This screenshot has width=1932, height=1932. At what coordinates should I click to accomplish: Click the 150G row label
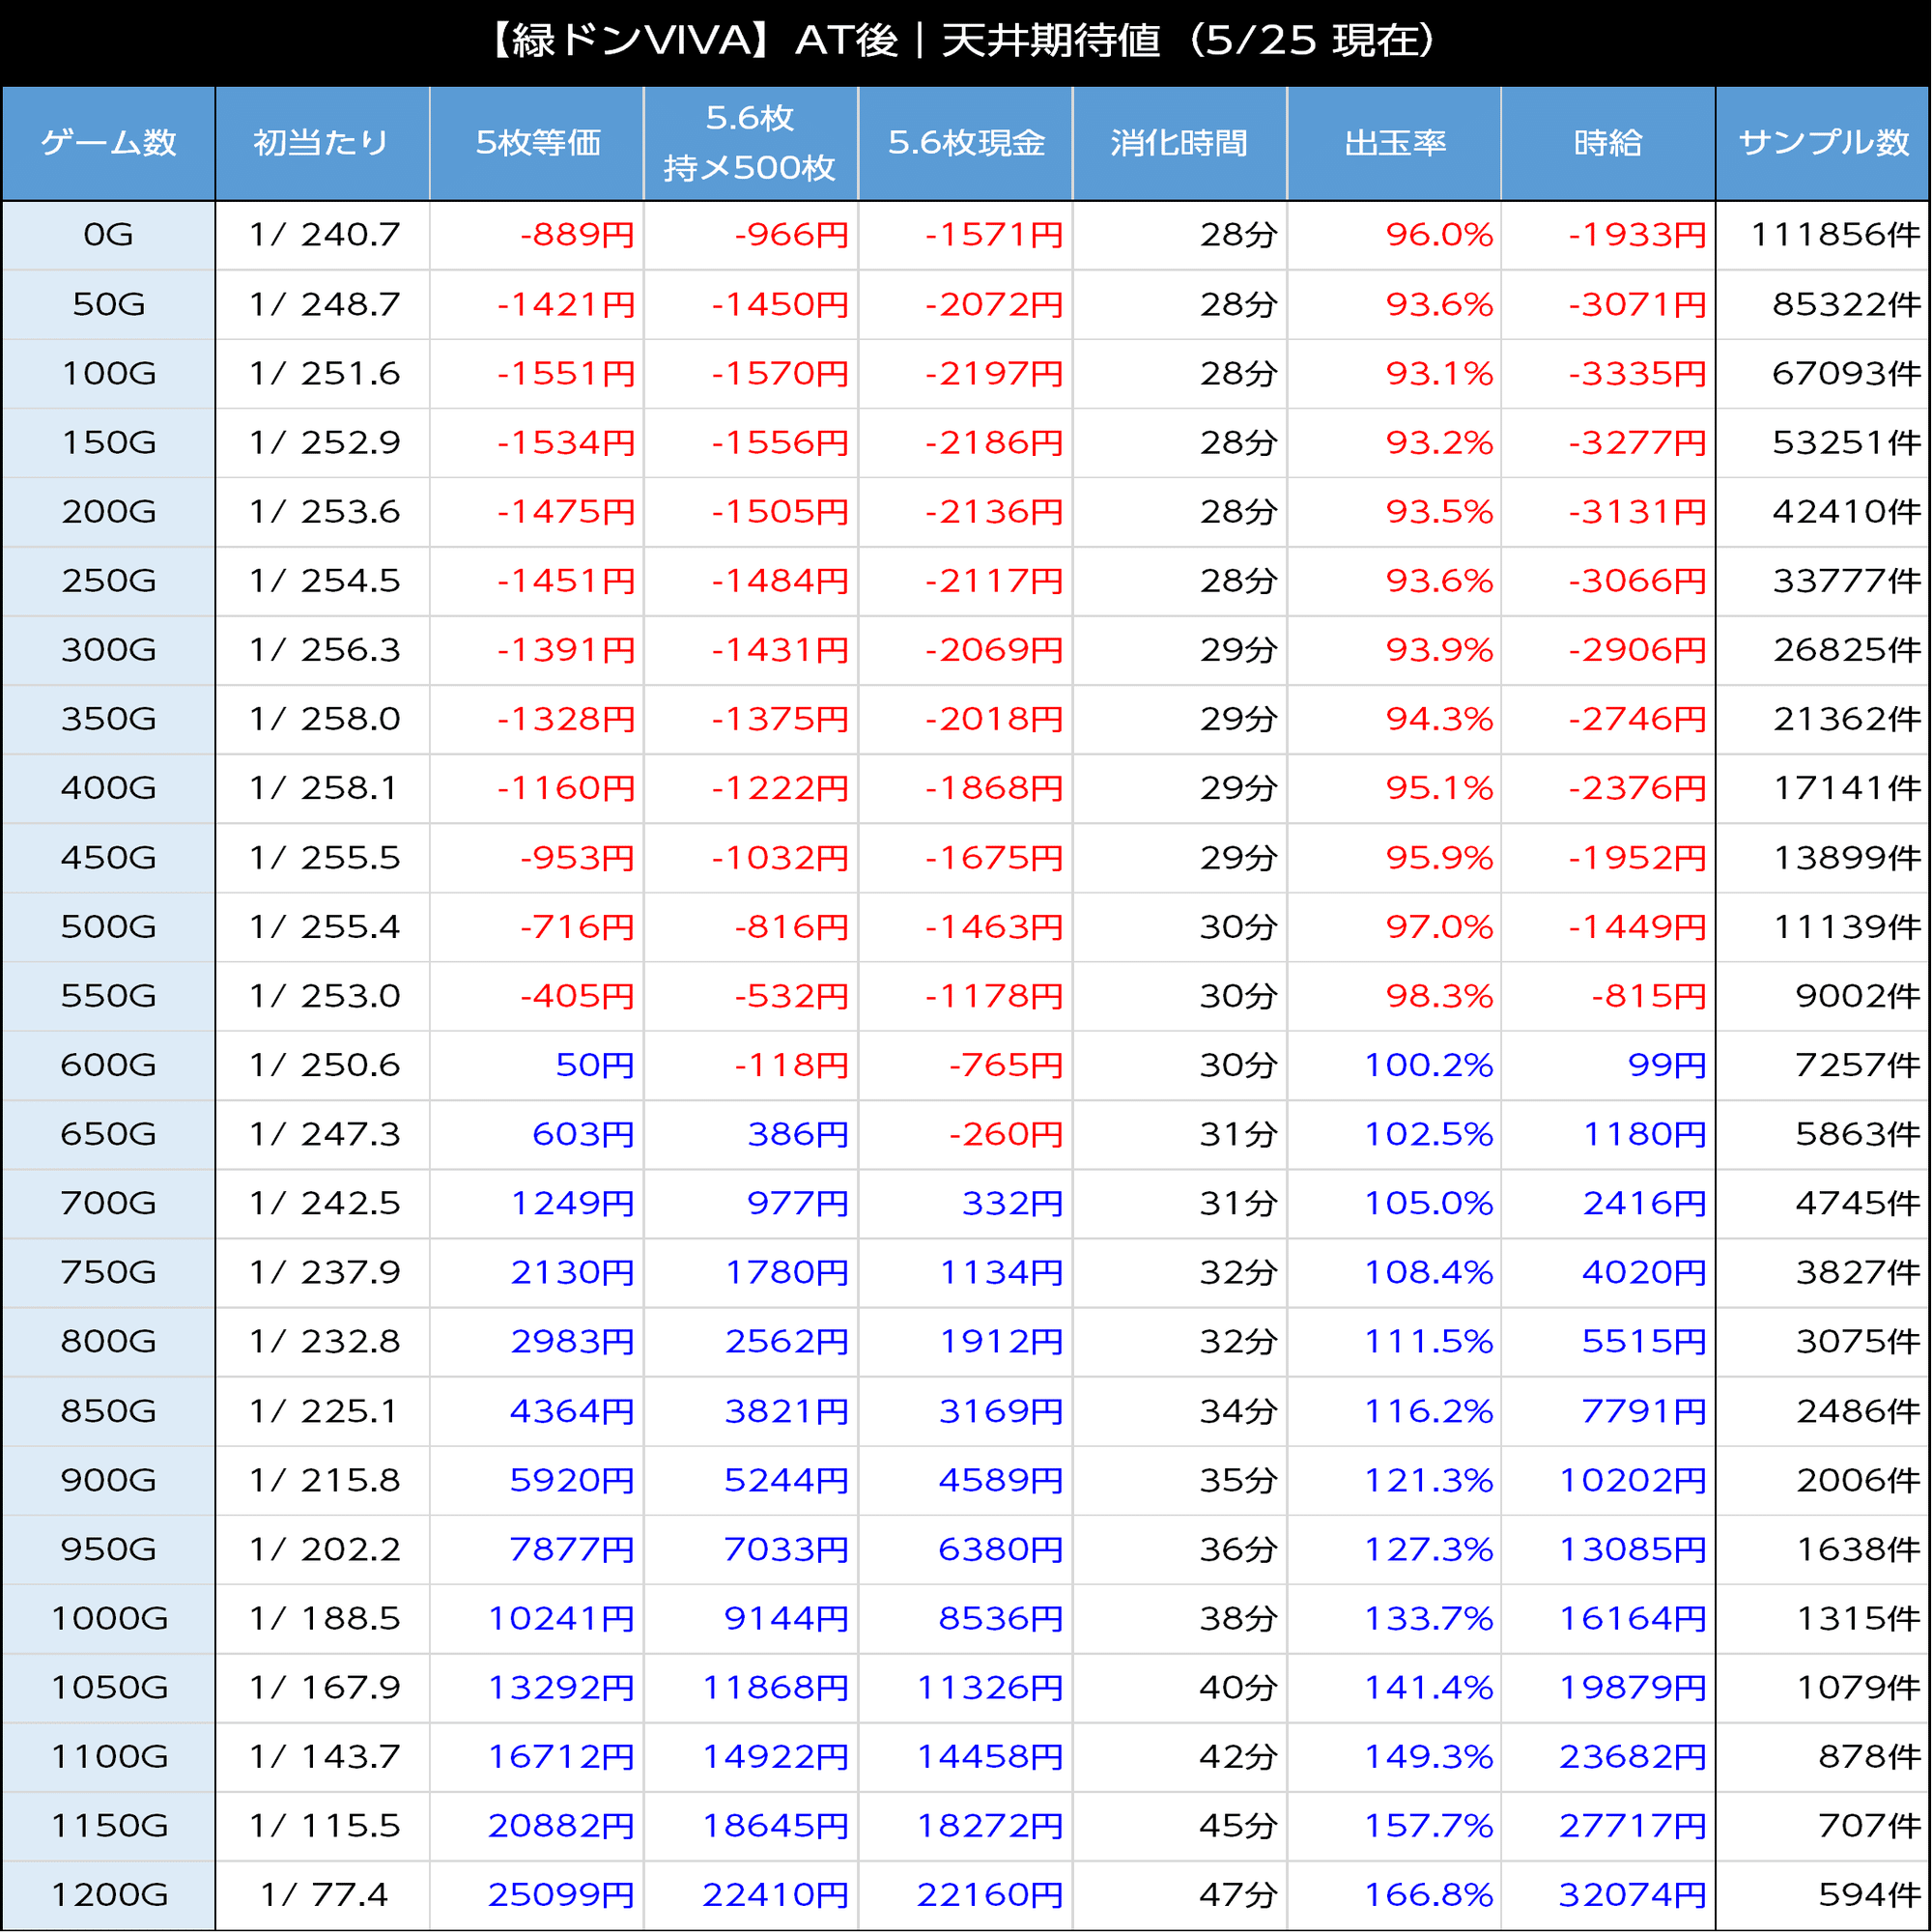(x=108, y=442)
